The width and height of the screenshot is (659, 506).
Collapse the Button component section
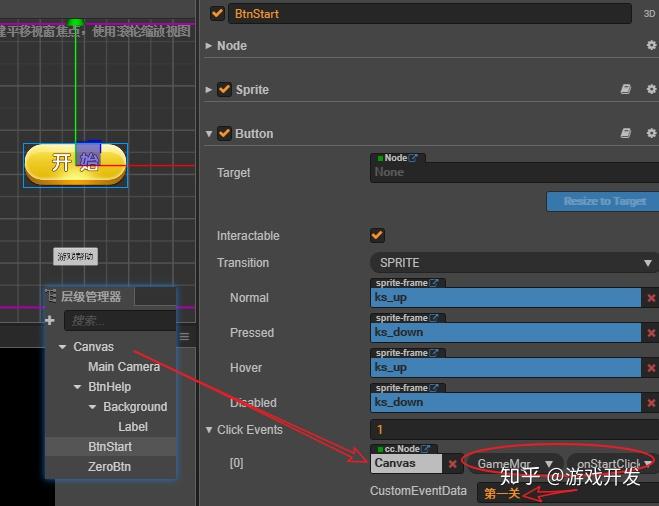click(x=208, y=134)
